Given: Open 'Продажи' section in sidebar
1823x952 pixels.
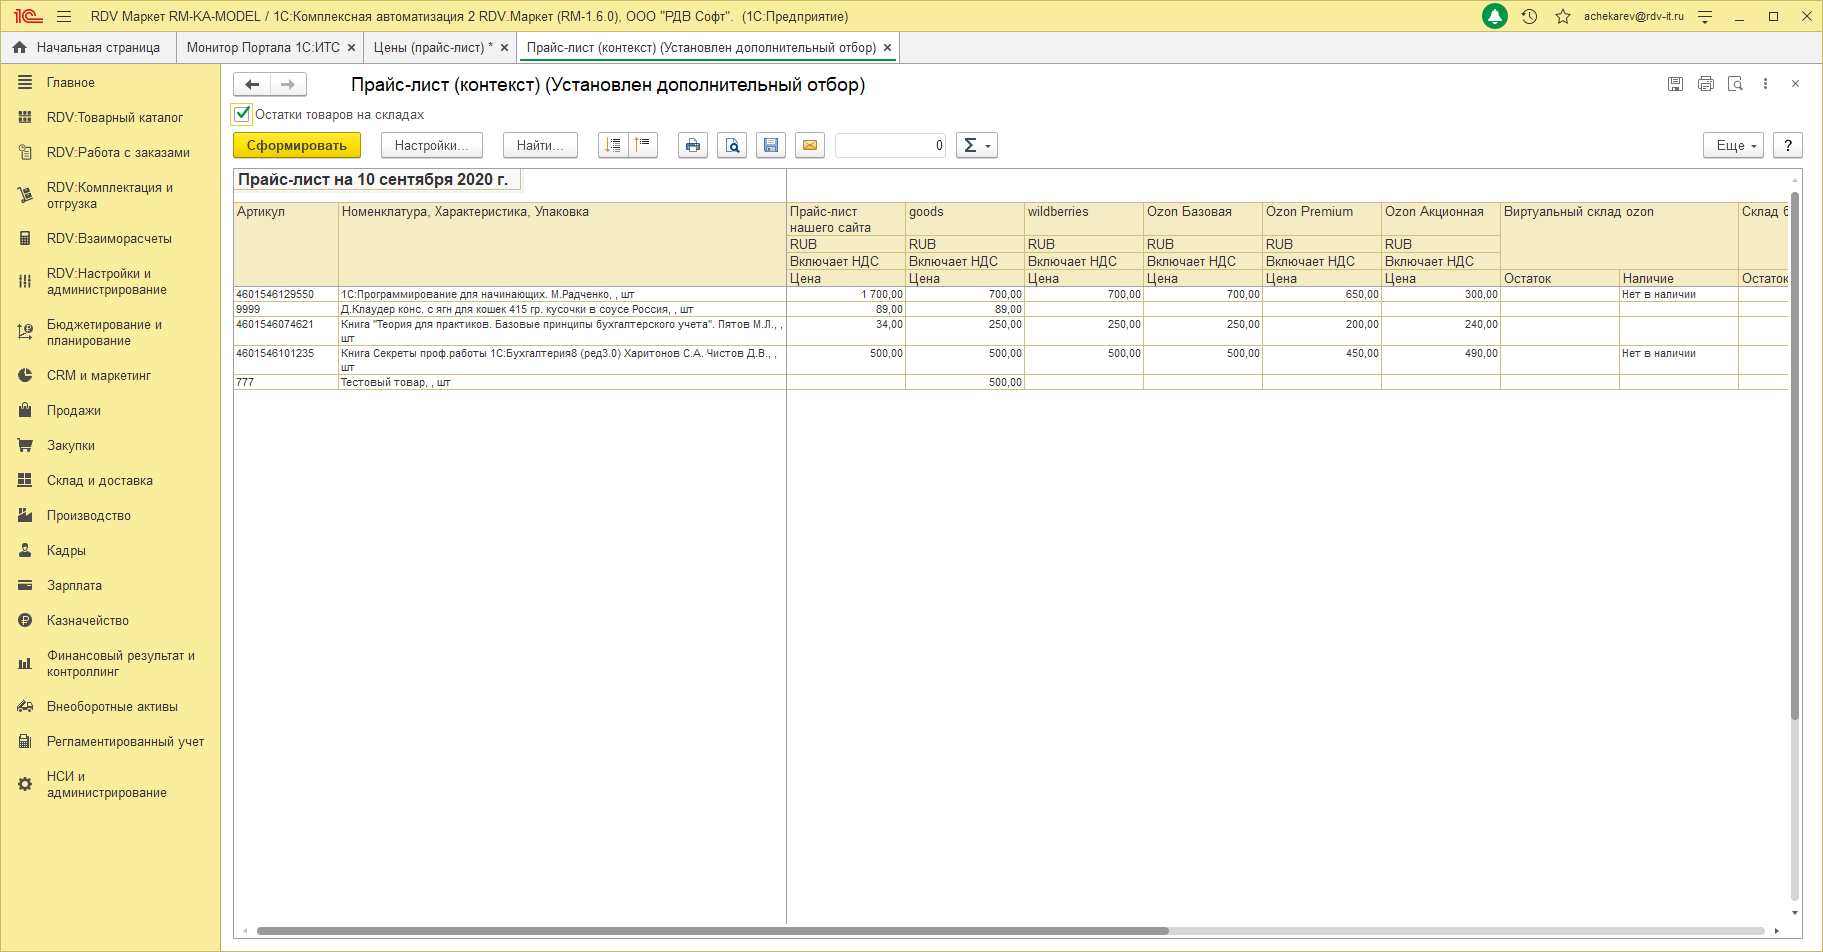Looking at the screenshot, I should click(x=73, y=410).
